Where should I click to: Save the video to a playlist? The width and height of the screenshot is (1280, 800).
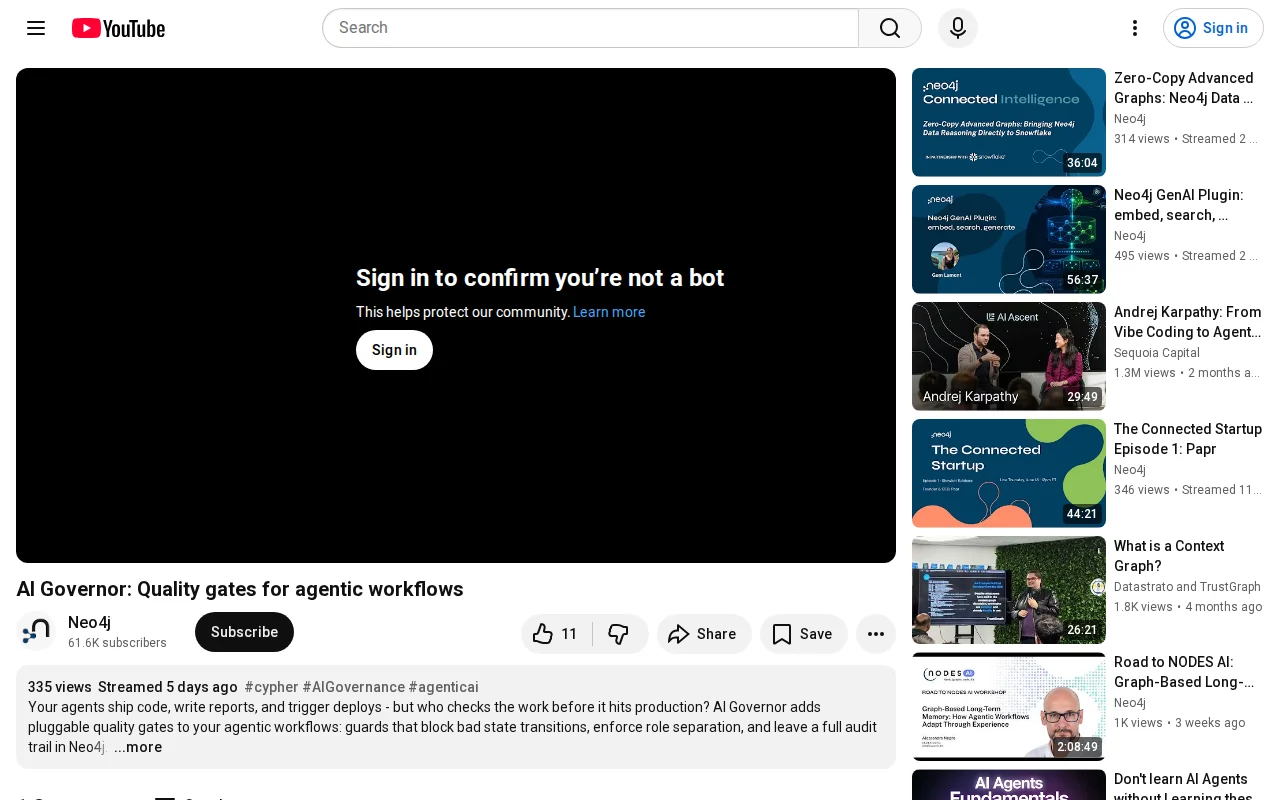click(804, 634)
